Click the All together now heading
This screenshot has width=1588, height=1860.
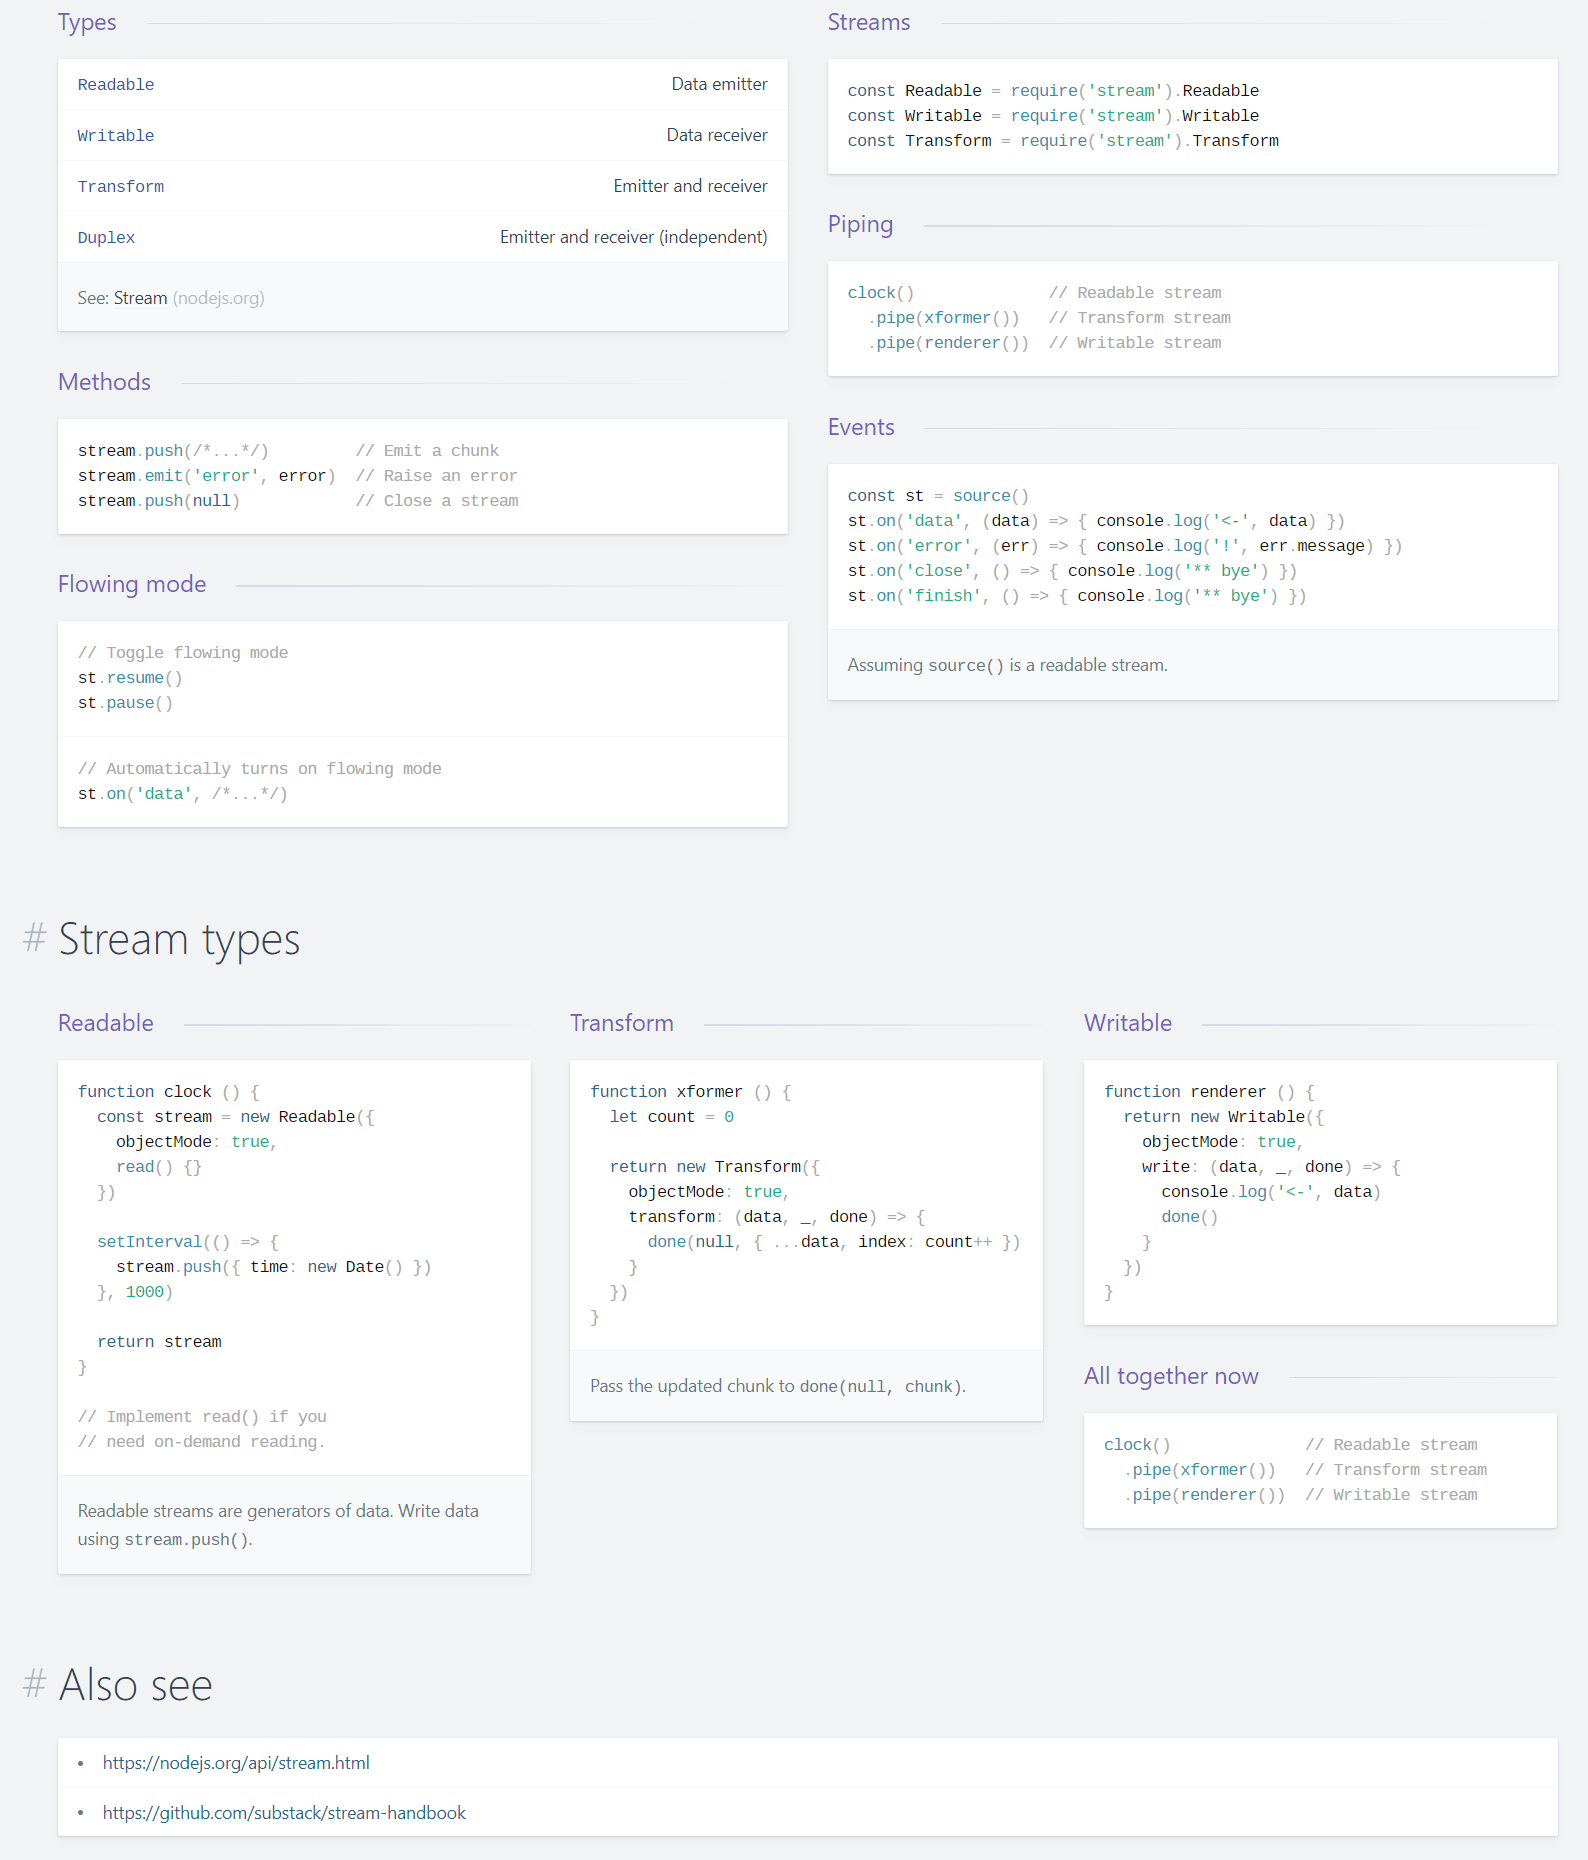point(1170,1376)
